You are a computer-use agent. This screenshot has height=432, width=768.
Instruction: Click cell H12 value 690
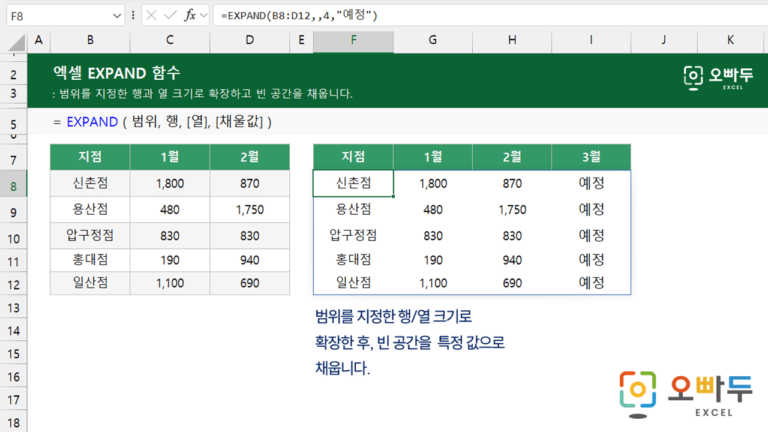tap(512, 283)
